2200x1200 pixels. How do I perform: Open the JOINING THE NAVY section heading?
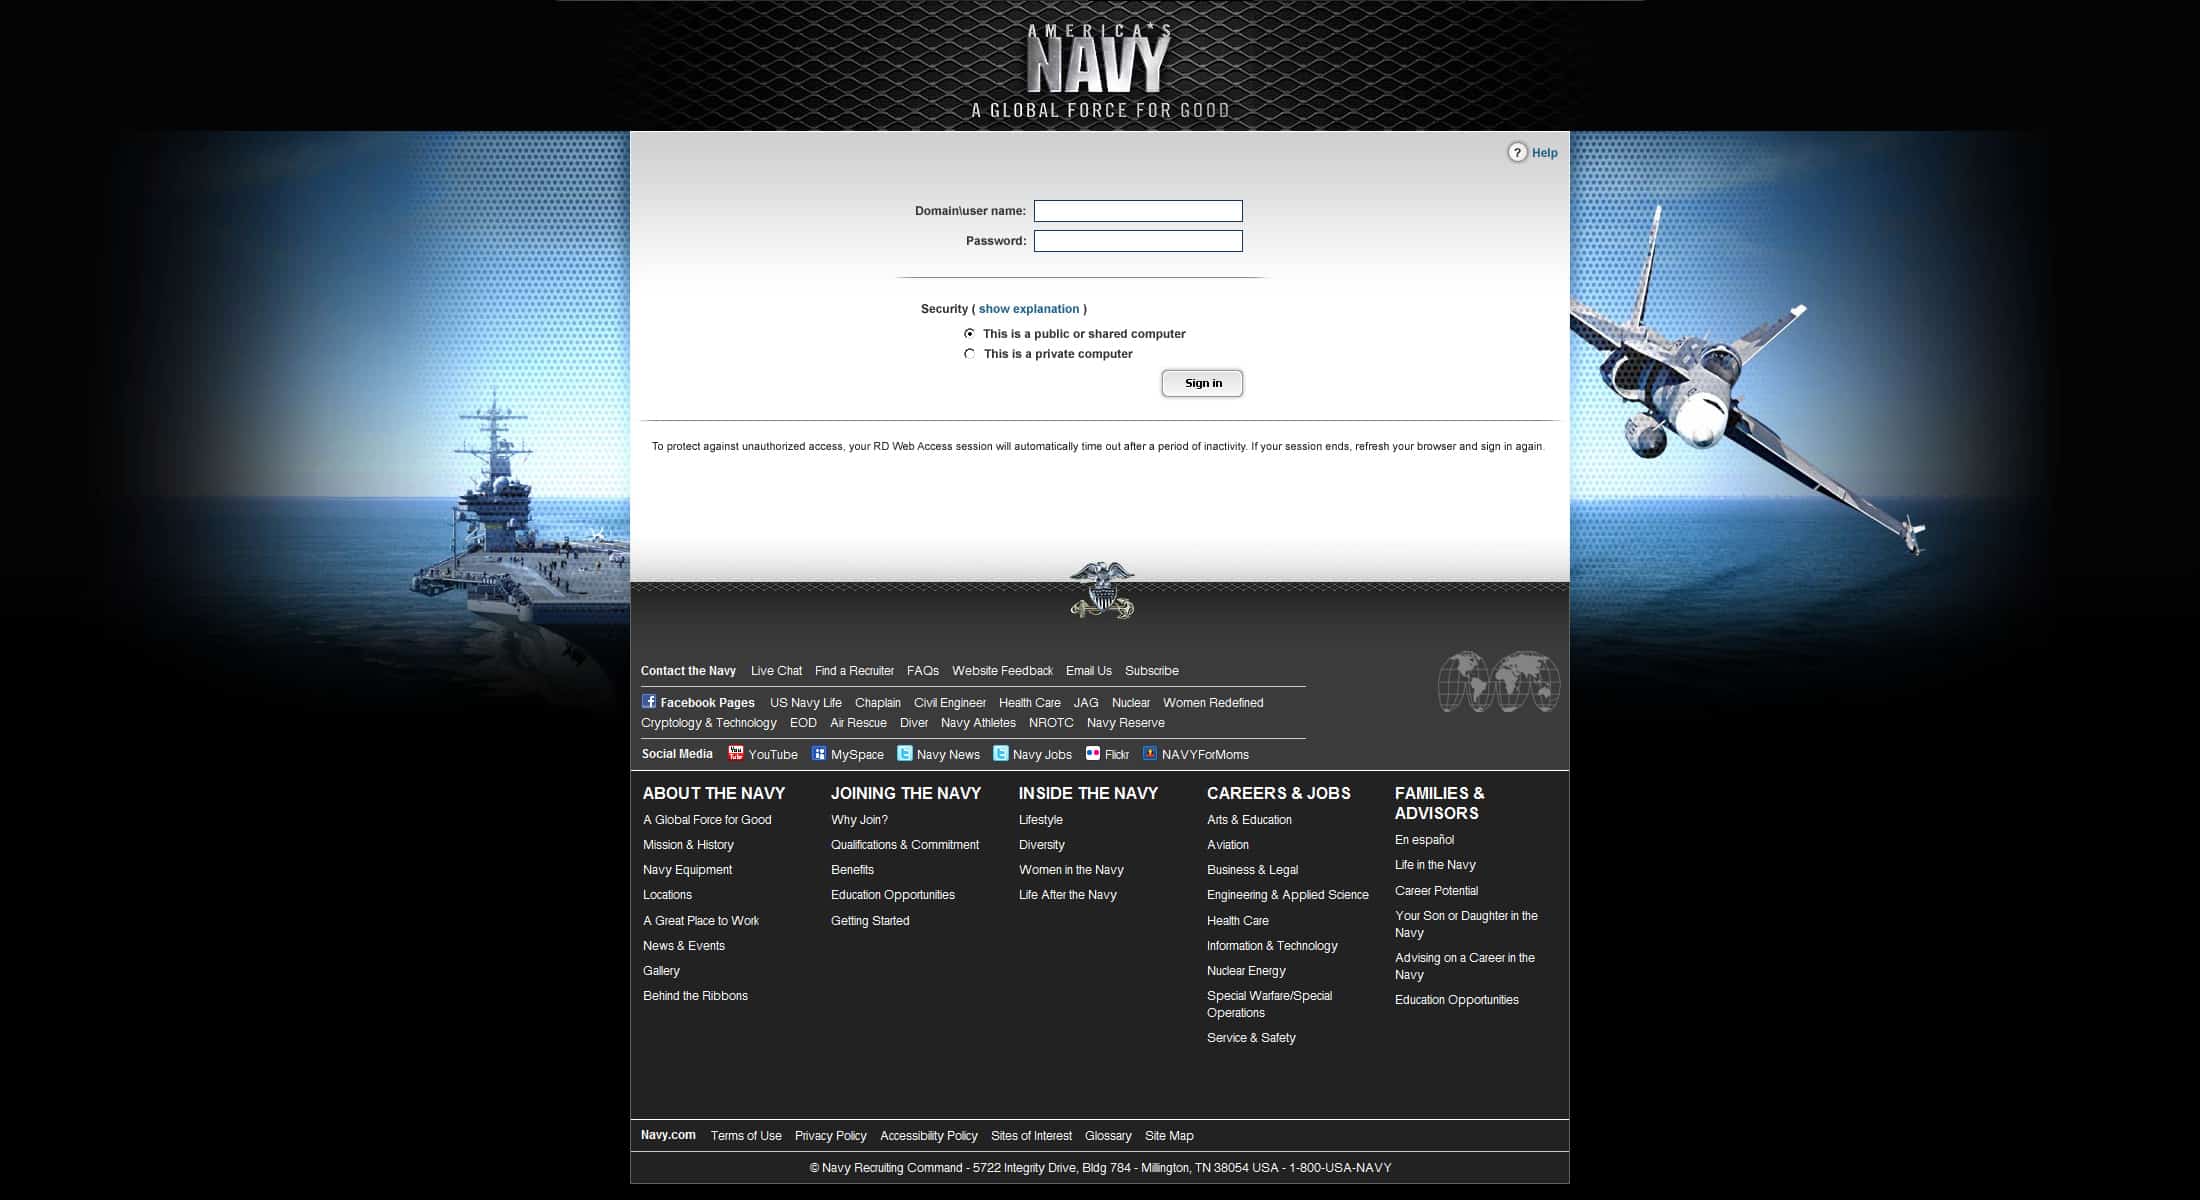tap(906, 793)
